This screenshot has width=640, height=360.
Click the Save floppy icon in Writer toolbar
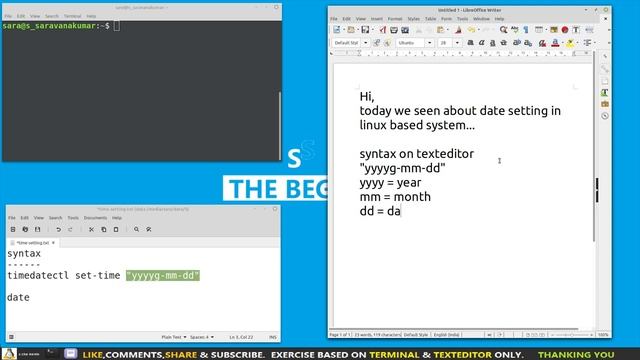(365, 30)
